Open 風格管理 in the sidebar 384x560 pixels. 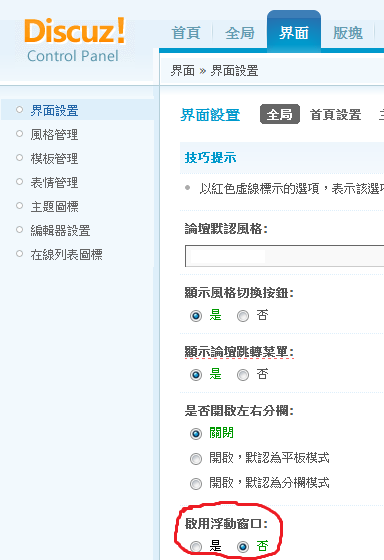click(54, 135)
